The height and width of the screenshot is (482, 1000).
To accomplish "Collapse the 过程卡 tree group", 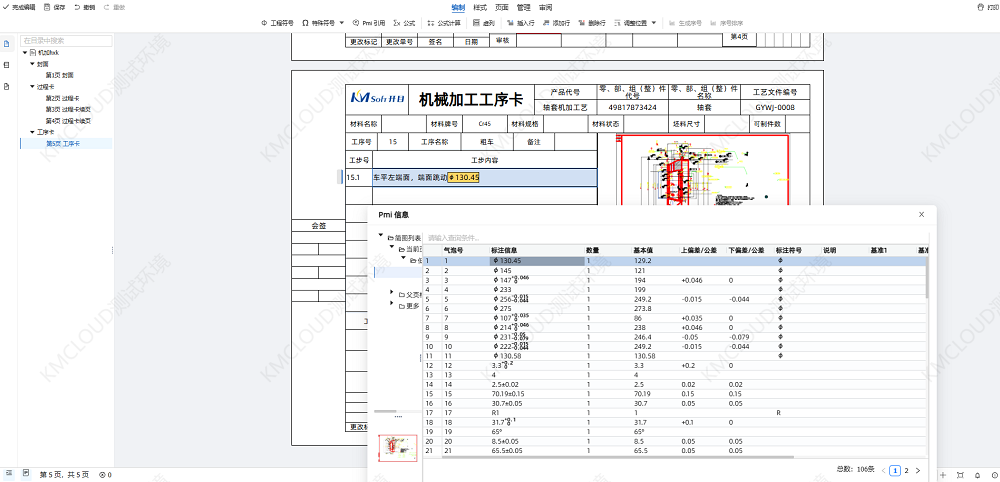I will pos(33,87).
